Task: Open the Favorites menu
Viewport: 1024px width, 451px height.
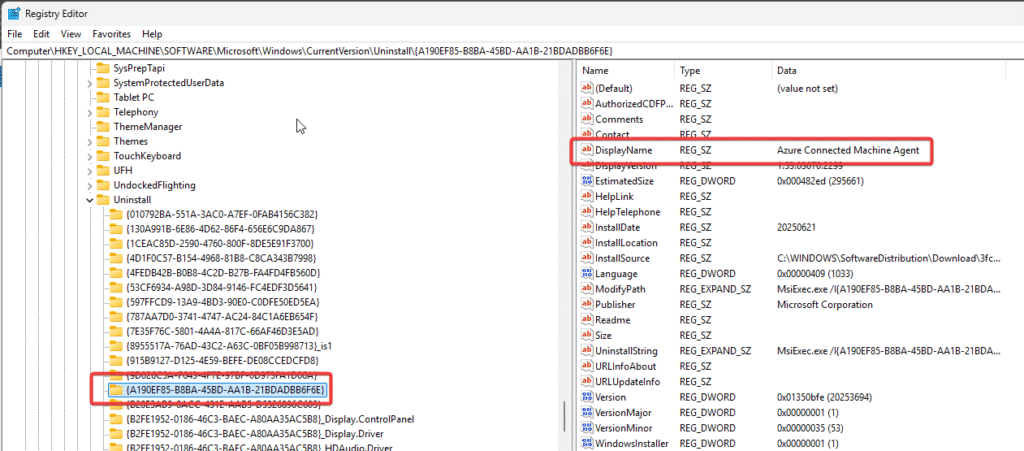Action: (112, 34)
